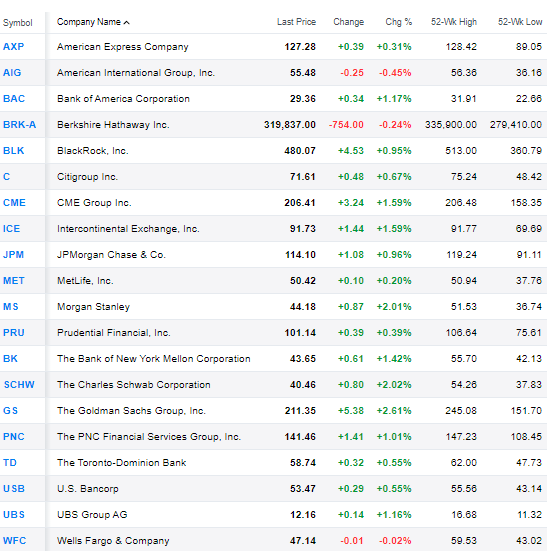This screenshot has height=551, width=547.
Task: Open the PNC ticker link
Action: coord(14,436)
